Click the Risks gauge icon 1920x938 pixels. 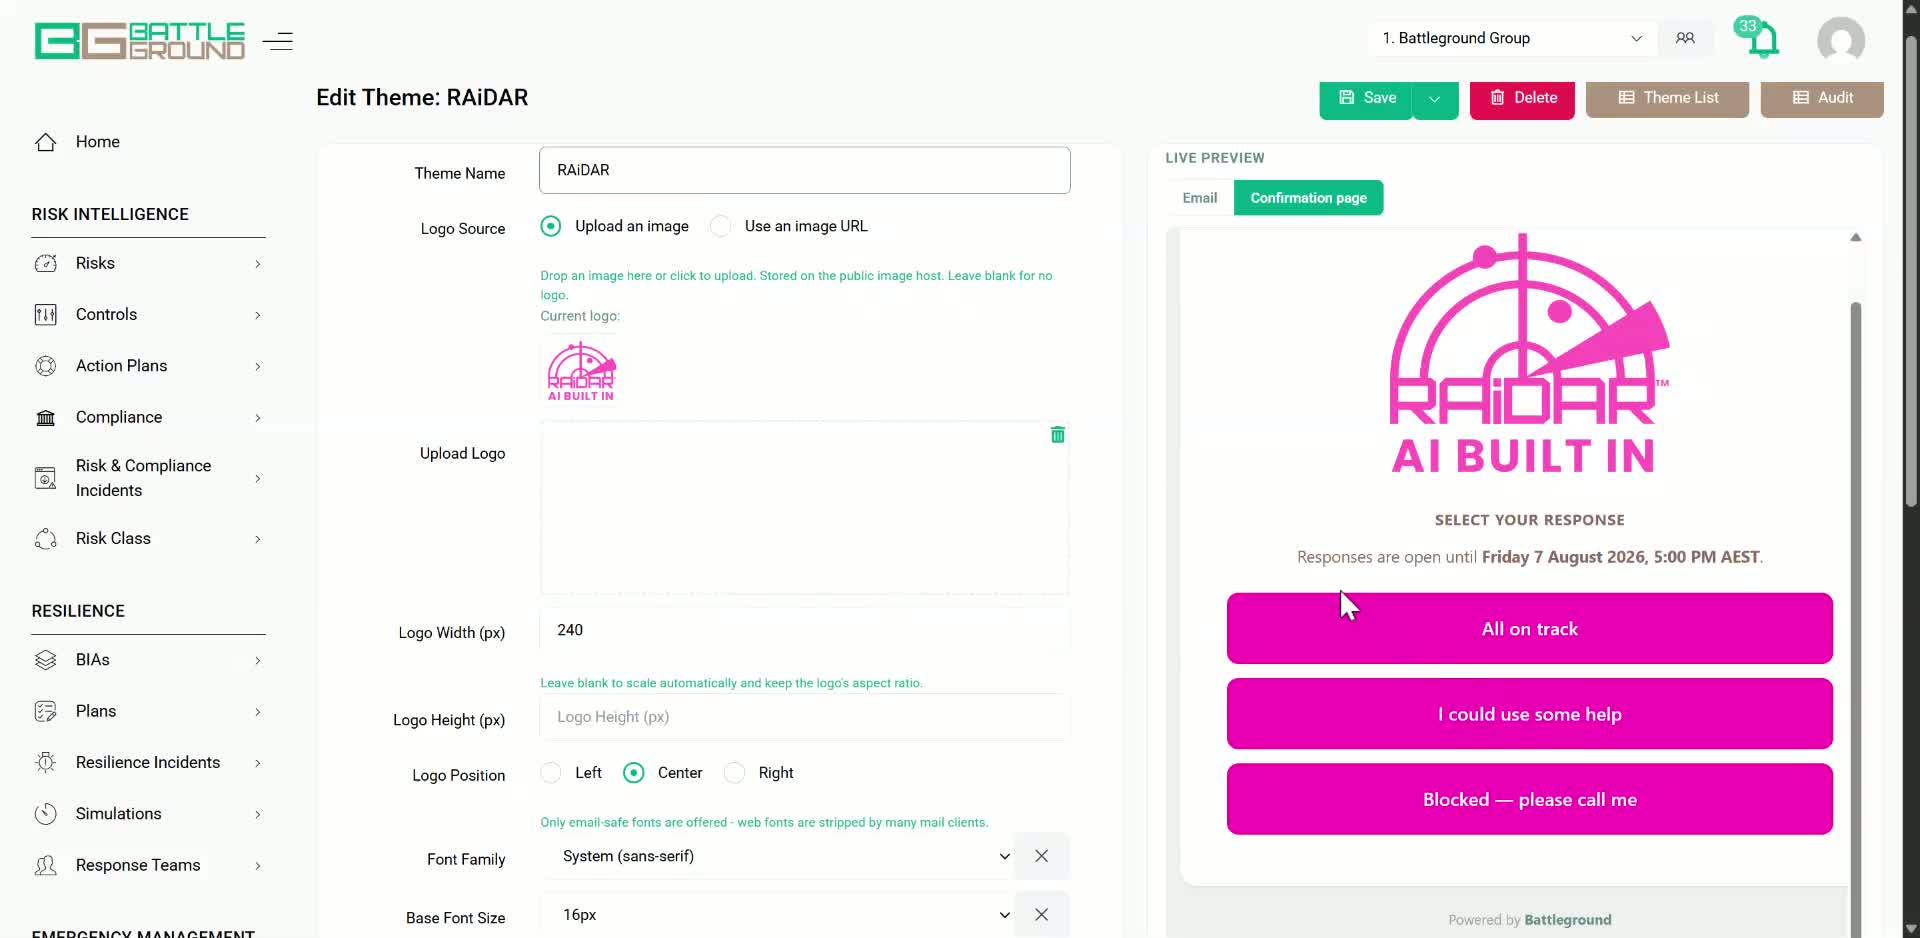46,263
